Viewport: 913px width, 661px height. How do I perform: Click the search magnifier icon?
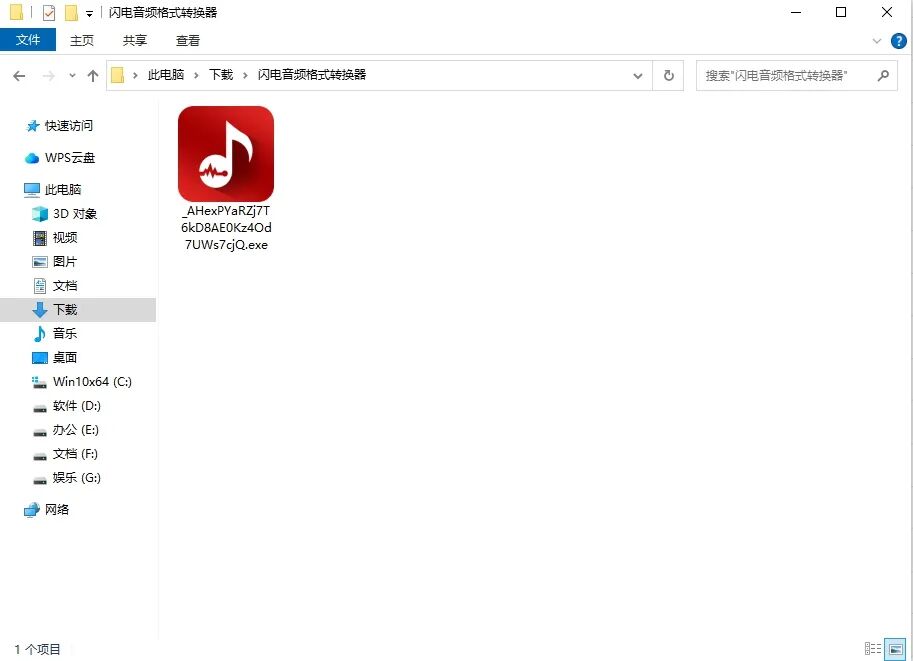click(x=883, y=76)
